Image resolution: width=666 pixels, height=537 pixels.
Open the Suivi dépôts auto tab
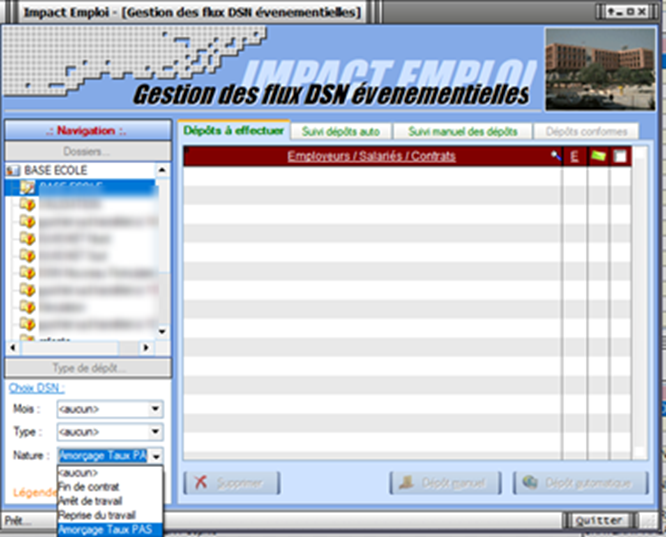pos(341,132)
